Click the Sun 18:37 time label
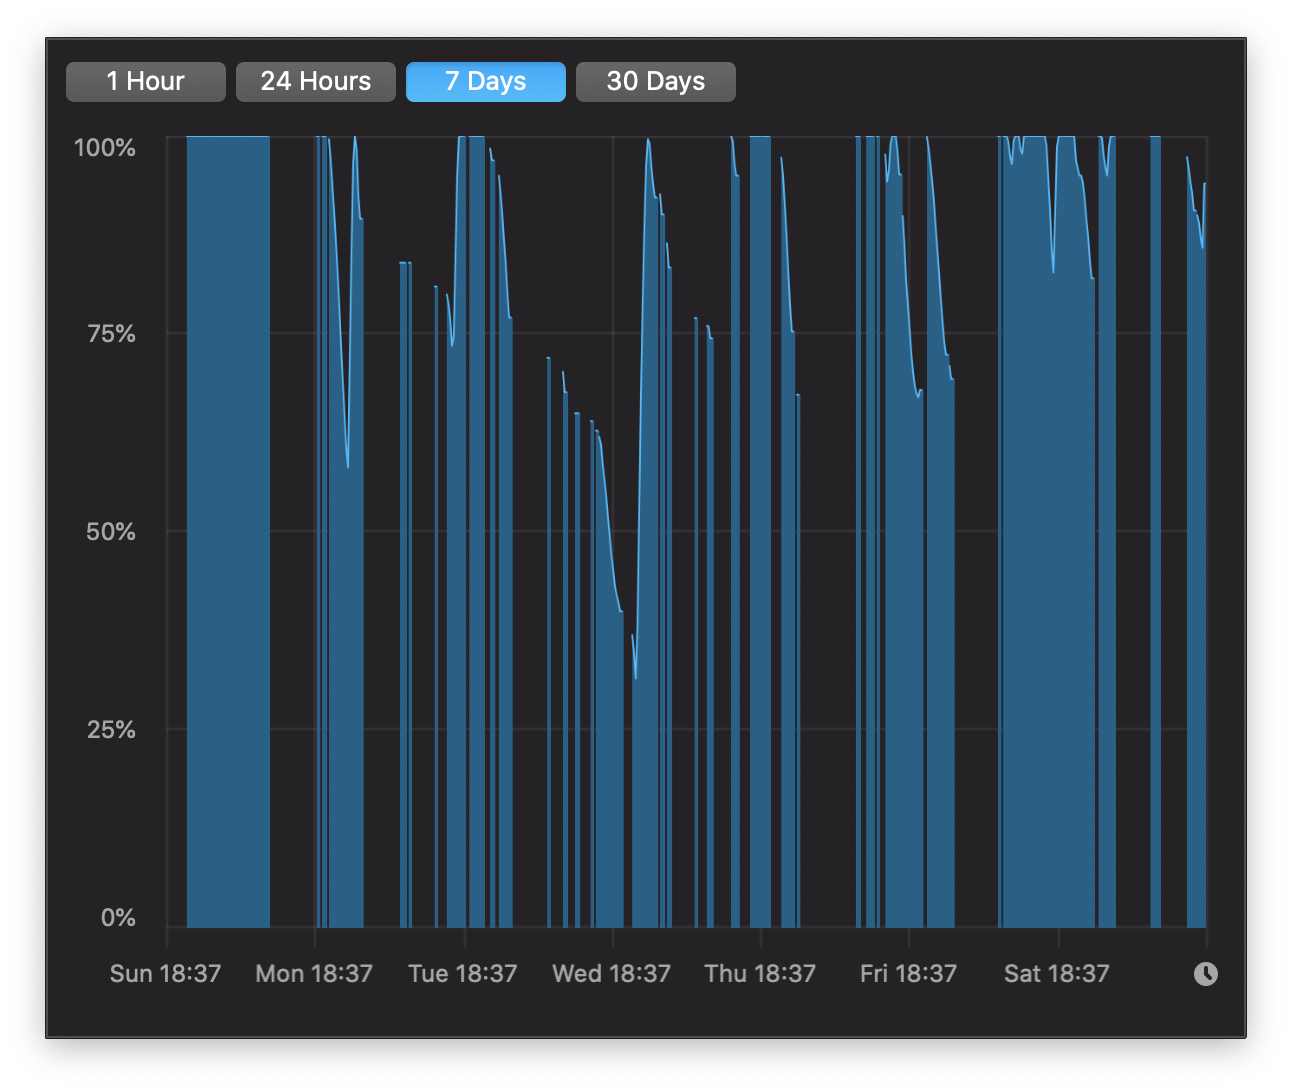This screenshot has height=1092, width=1292. pyautogui.click(x=165, y=974)
